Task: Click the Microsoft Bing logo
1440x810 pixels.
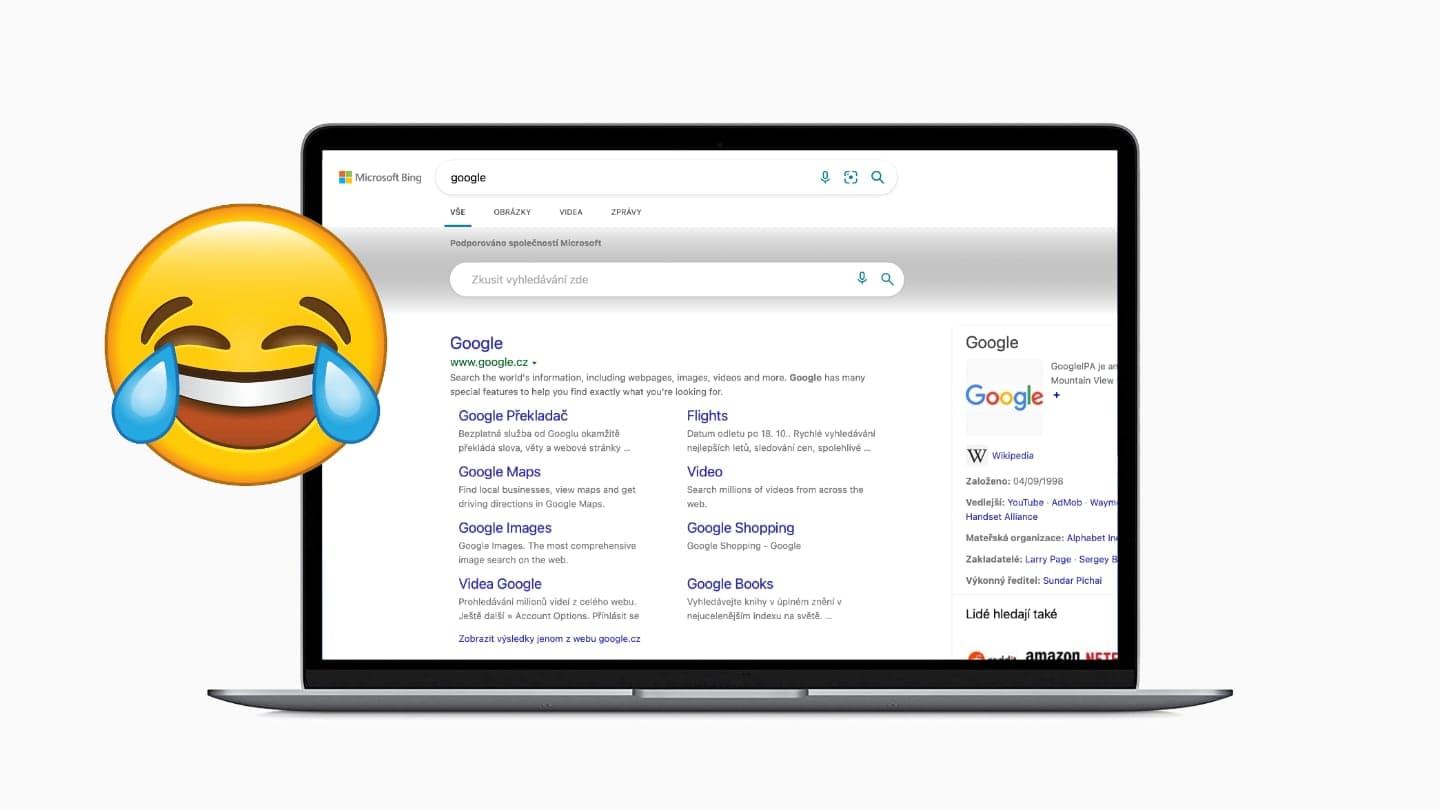Action: point(380,177)
